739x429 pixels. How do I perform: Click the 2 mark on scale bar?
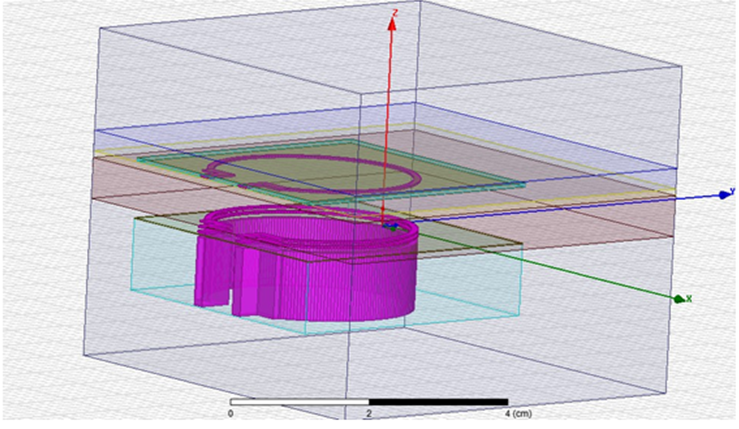(371, 412)
